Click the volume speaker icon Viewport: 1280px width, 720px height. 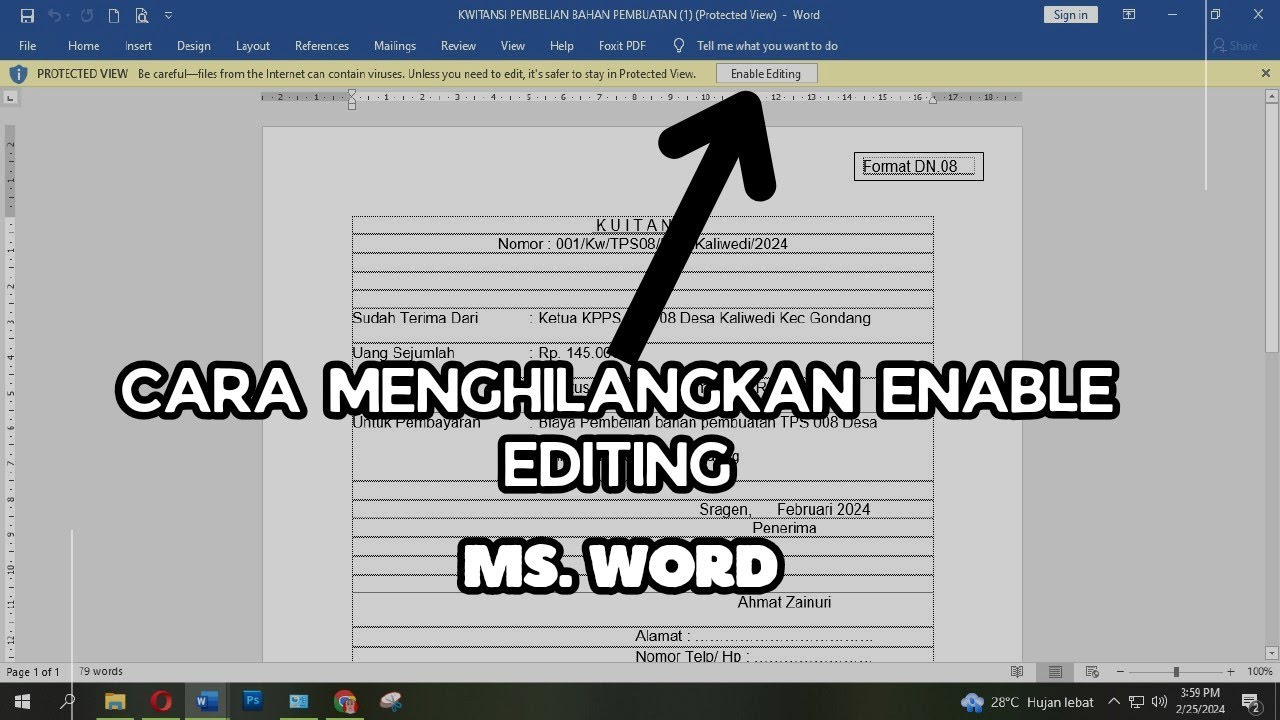pyautogui.click(x=1159, y=702)
